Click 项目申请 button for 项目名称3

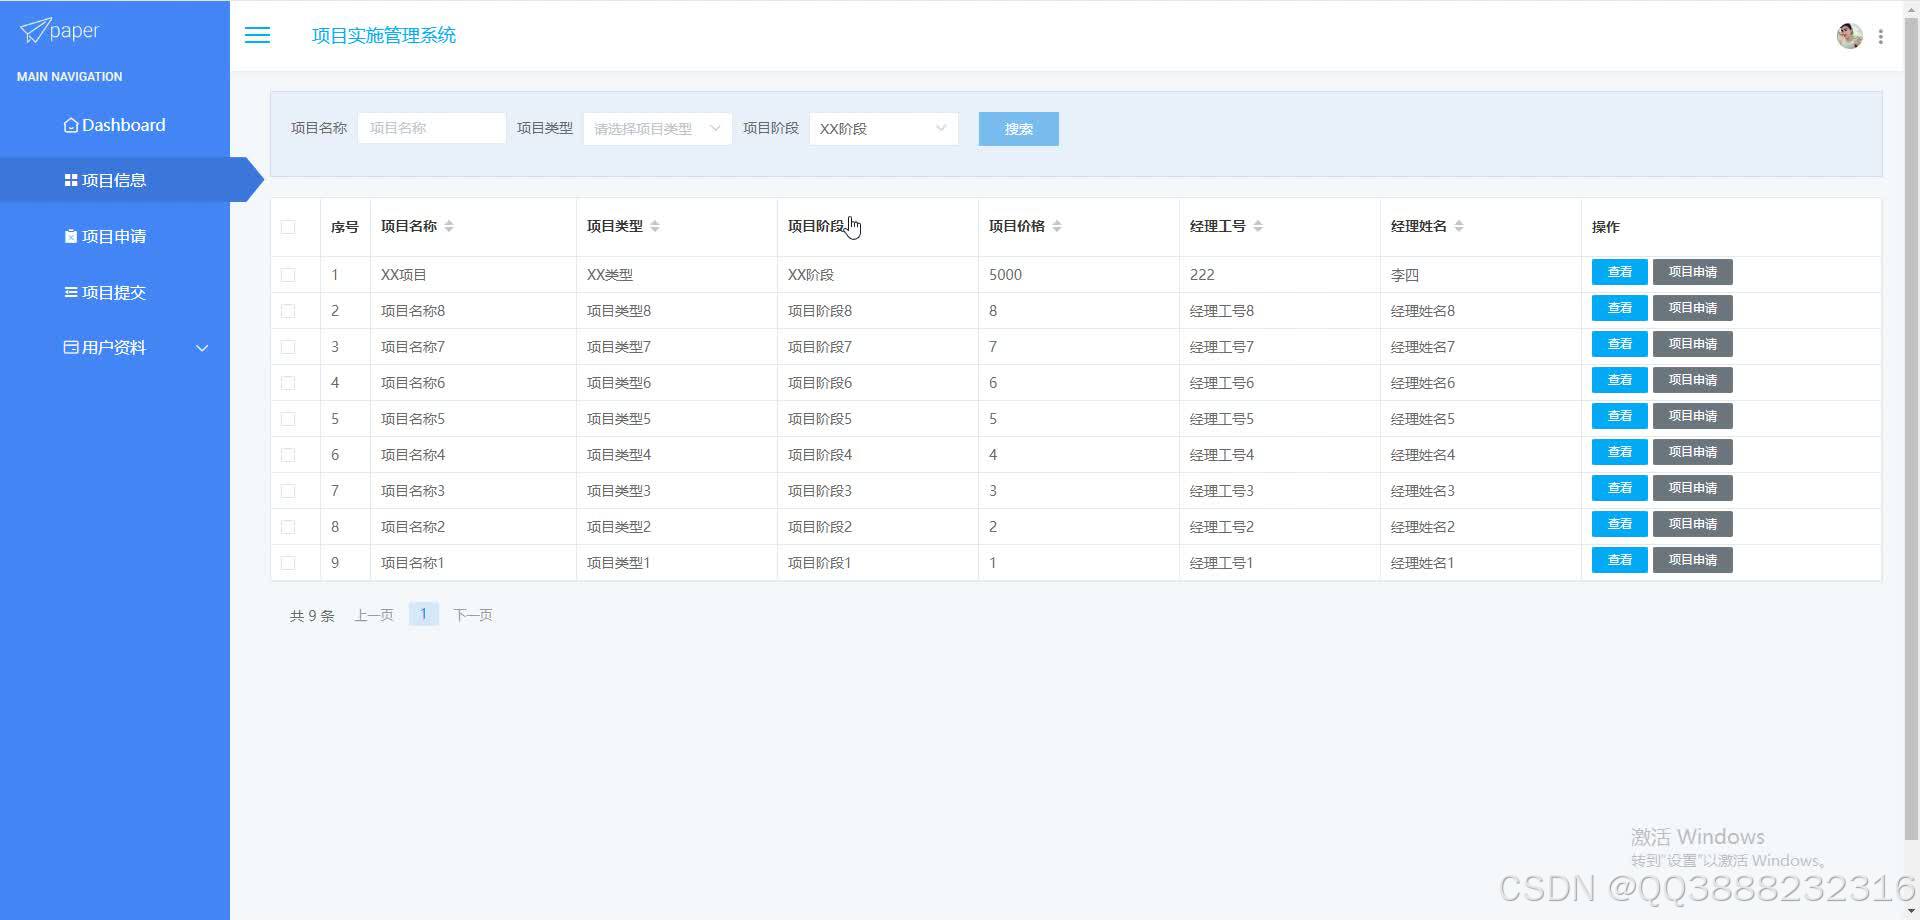coord(1692,488)
